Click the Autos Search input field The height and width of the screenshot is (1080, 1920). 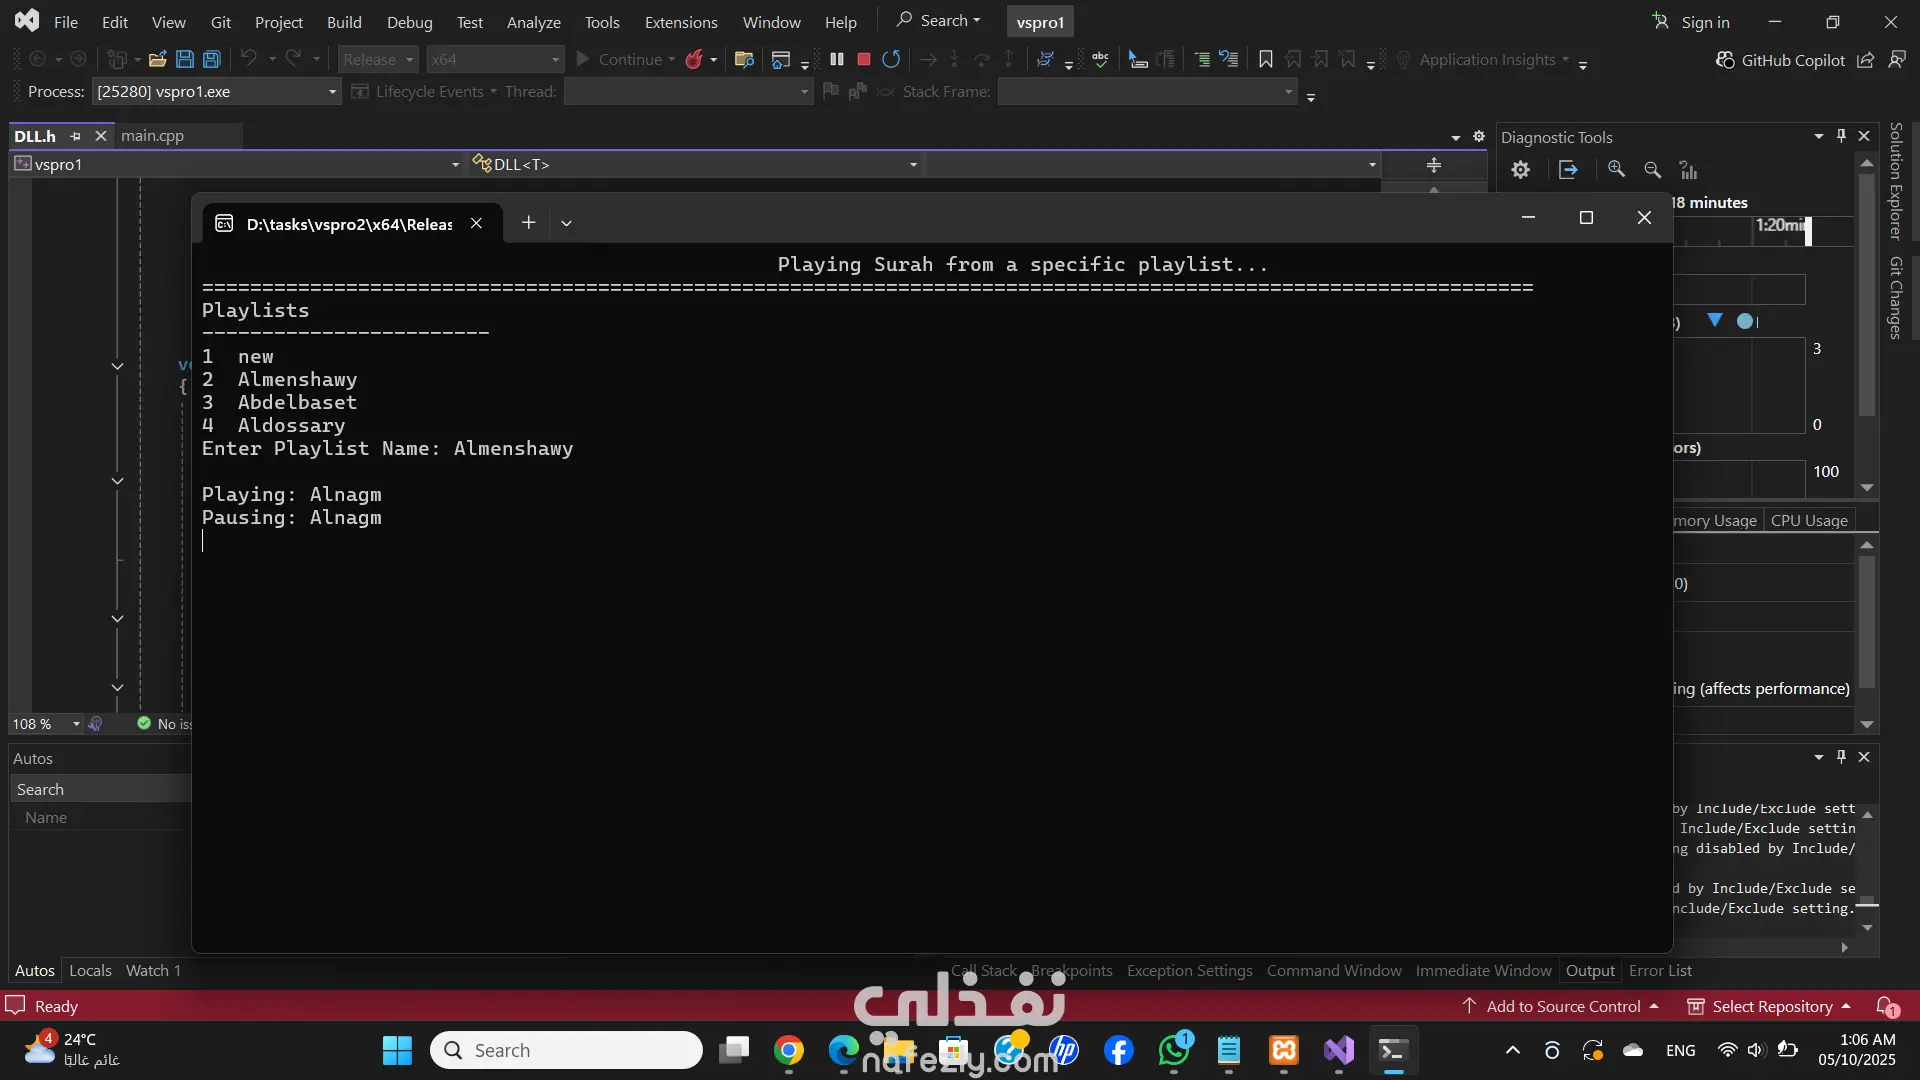point(100,790)
